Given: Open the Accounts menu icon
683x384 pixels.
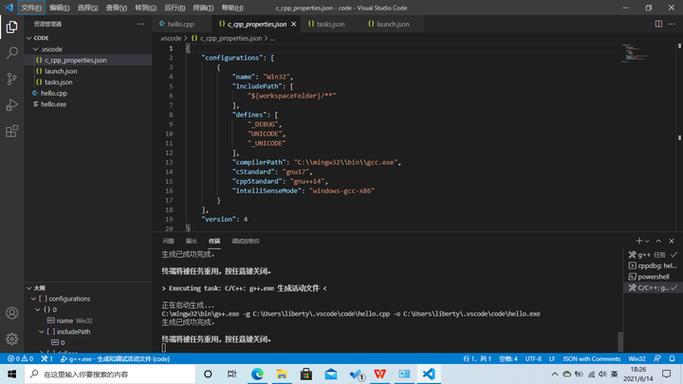Looking at the screenshot, I should point(12,313).
